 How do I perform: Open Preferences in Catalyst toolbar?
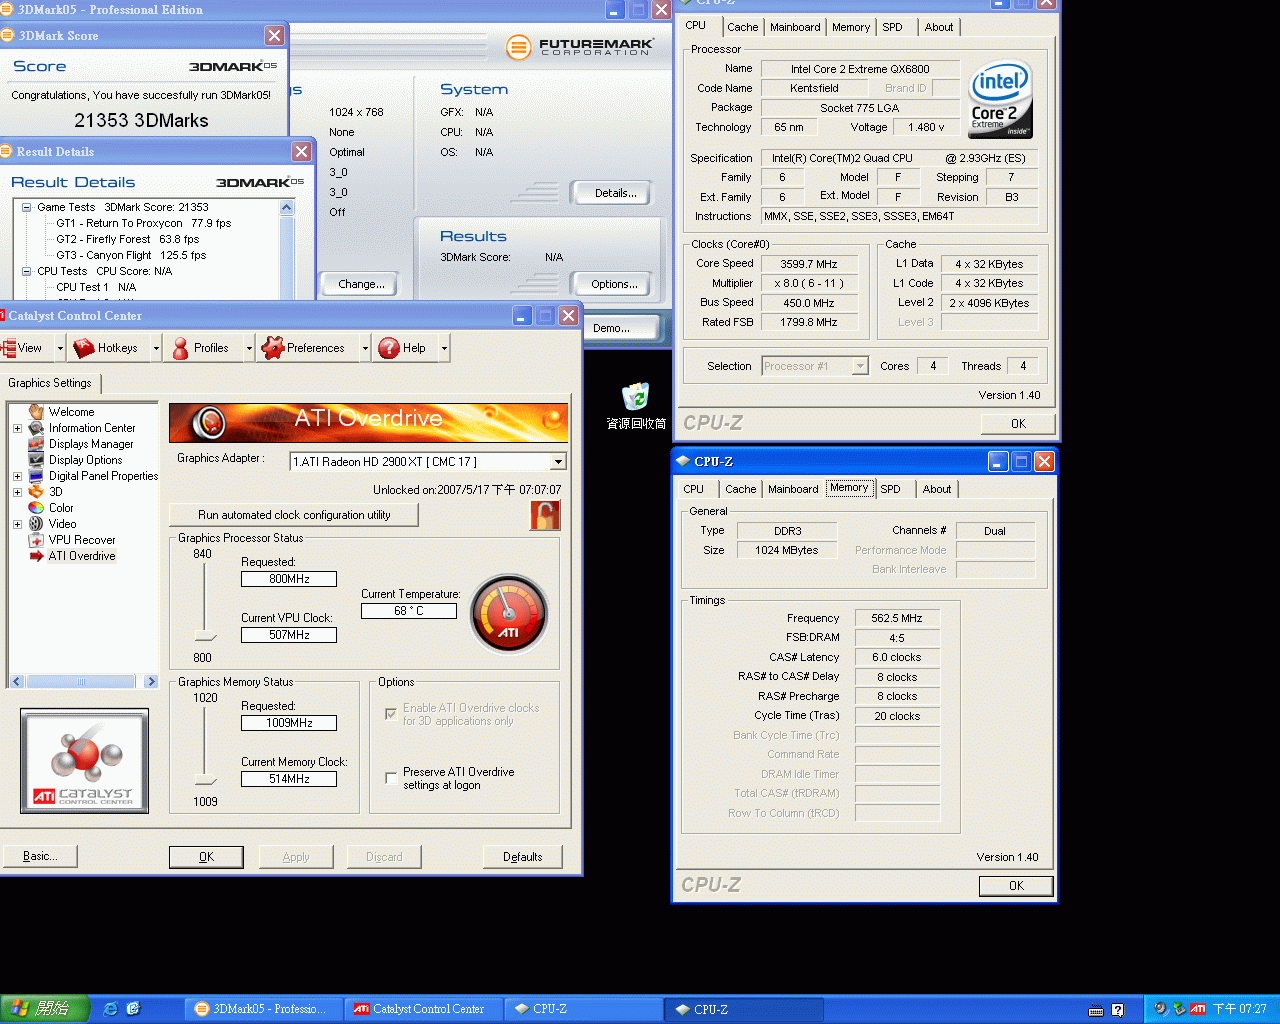tap(304, 348)
